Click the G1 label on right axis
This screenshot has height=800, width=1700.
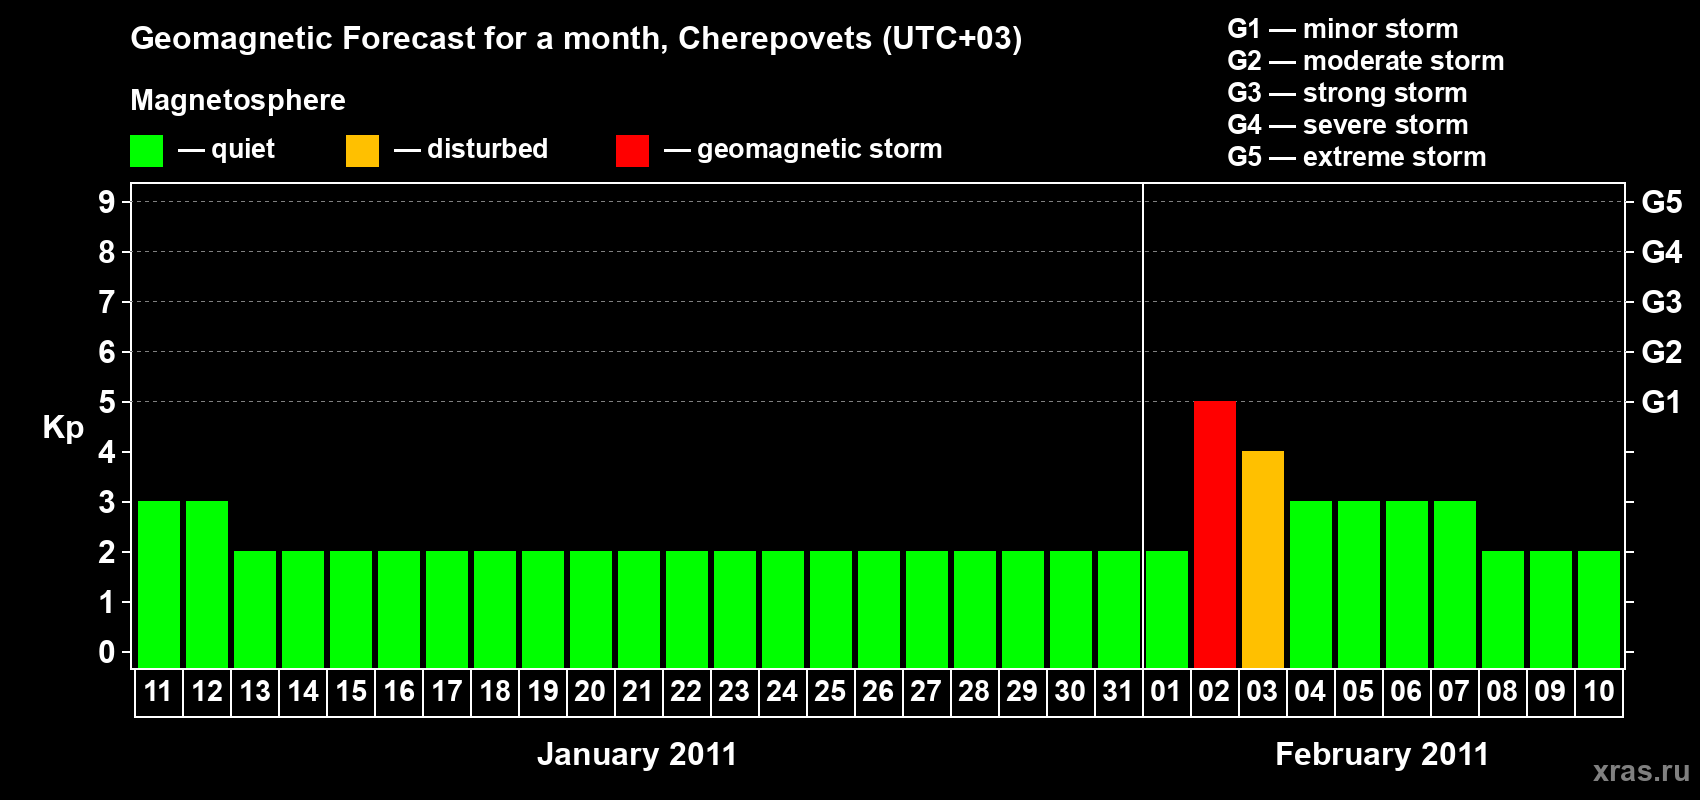coord(1661,402)
